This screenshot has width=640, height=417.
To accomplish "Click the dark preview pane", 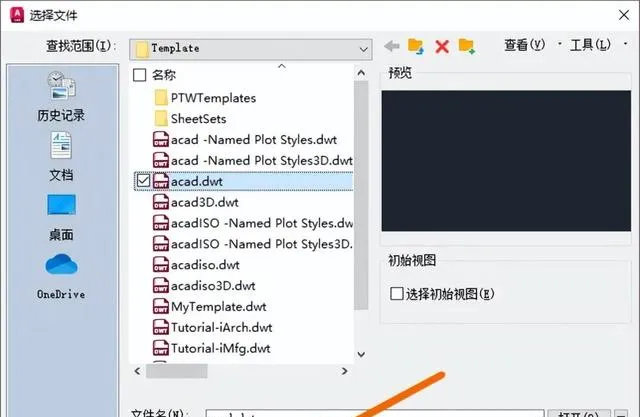I will (x=506, y=161).
